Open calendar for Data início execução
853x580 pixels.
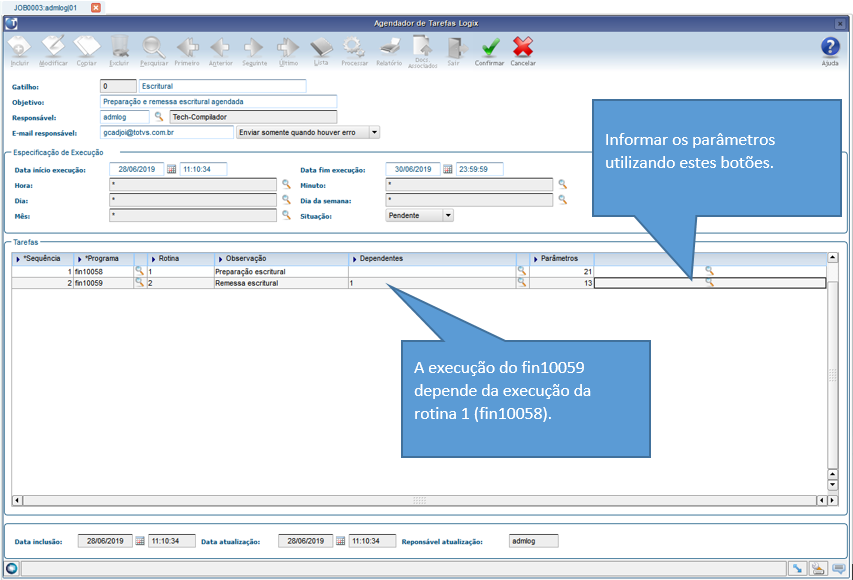point(171,169)
